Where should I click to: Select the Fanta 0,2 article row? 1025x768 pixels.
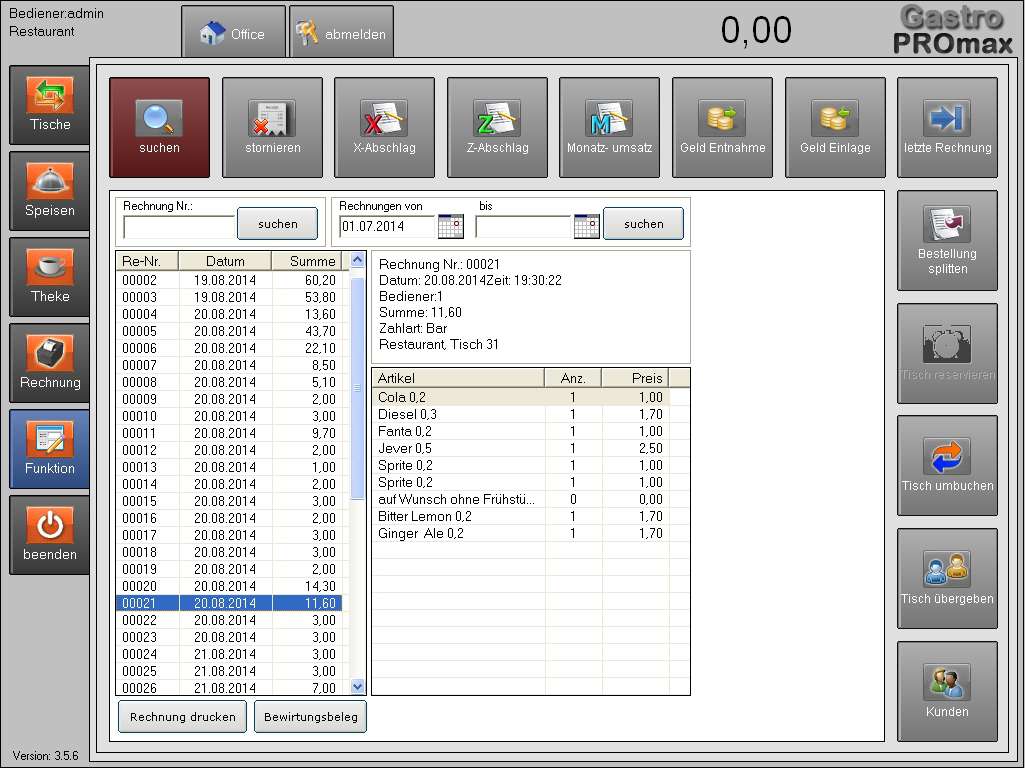(x=521, y=431)
